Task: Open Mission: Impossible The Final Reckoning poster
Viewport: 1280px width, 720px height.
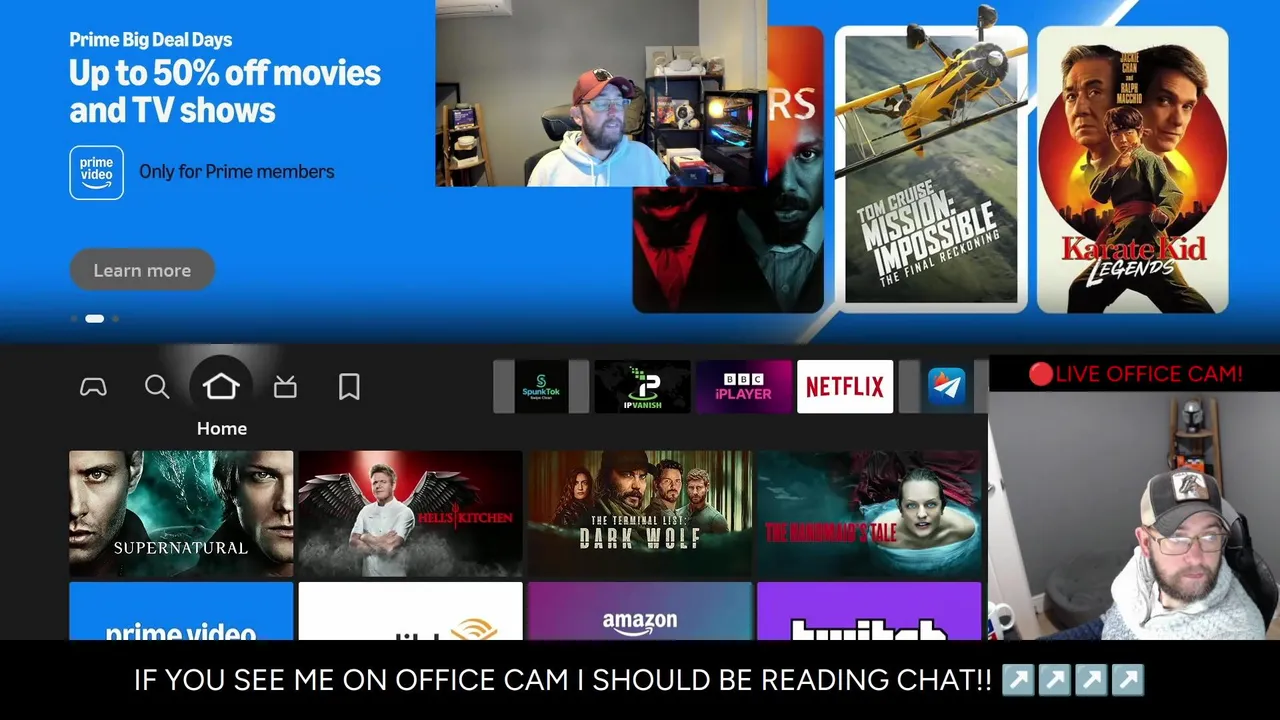Action: pyautogui.click(x=931, y=169)
